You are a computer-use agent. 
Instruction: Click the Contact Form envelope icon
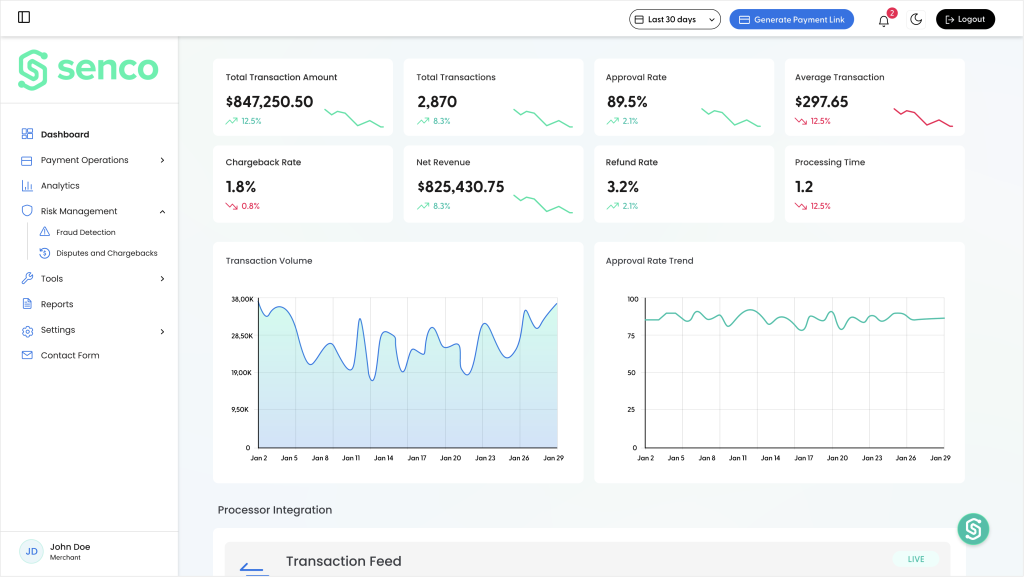click(x=28, y=356)
